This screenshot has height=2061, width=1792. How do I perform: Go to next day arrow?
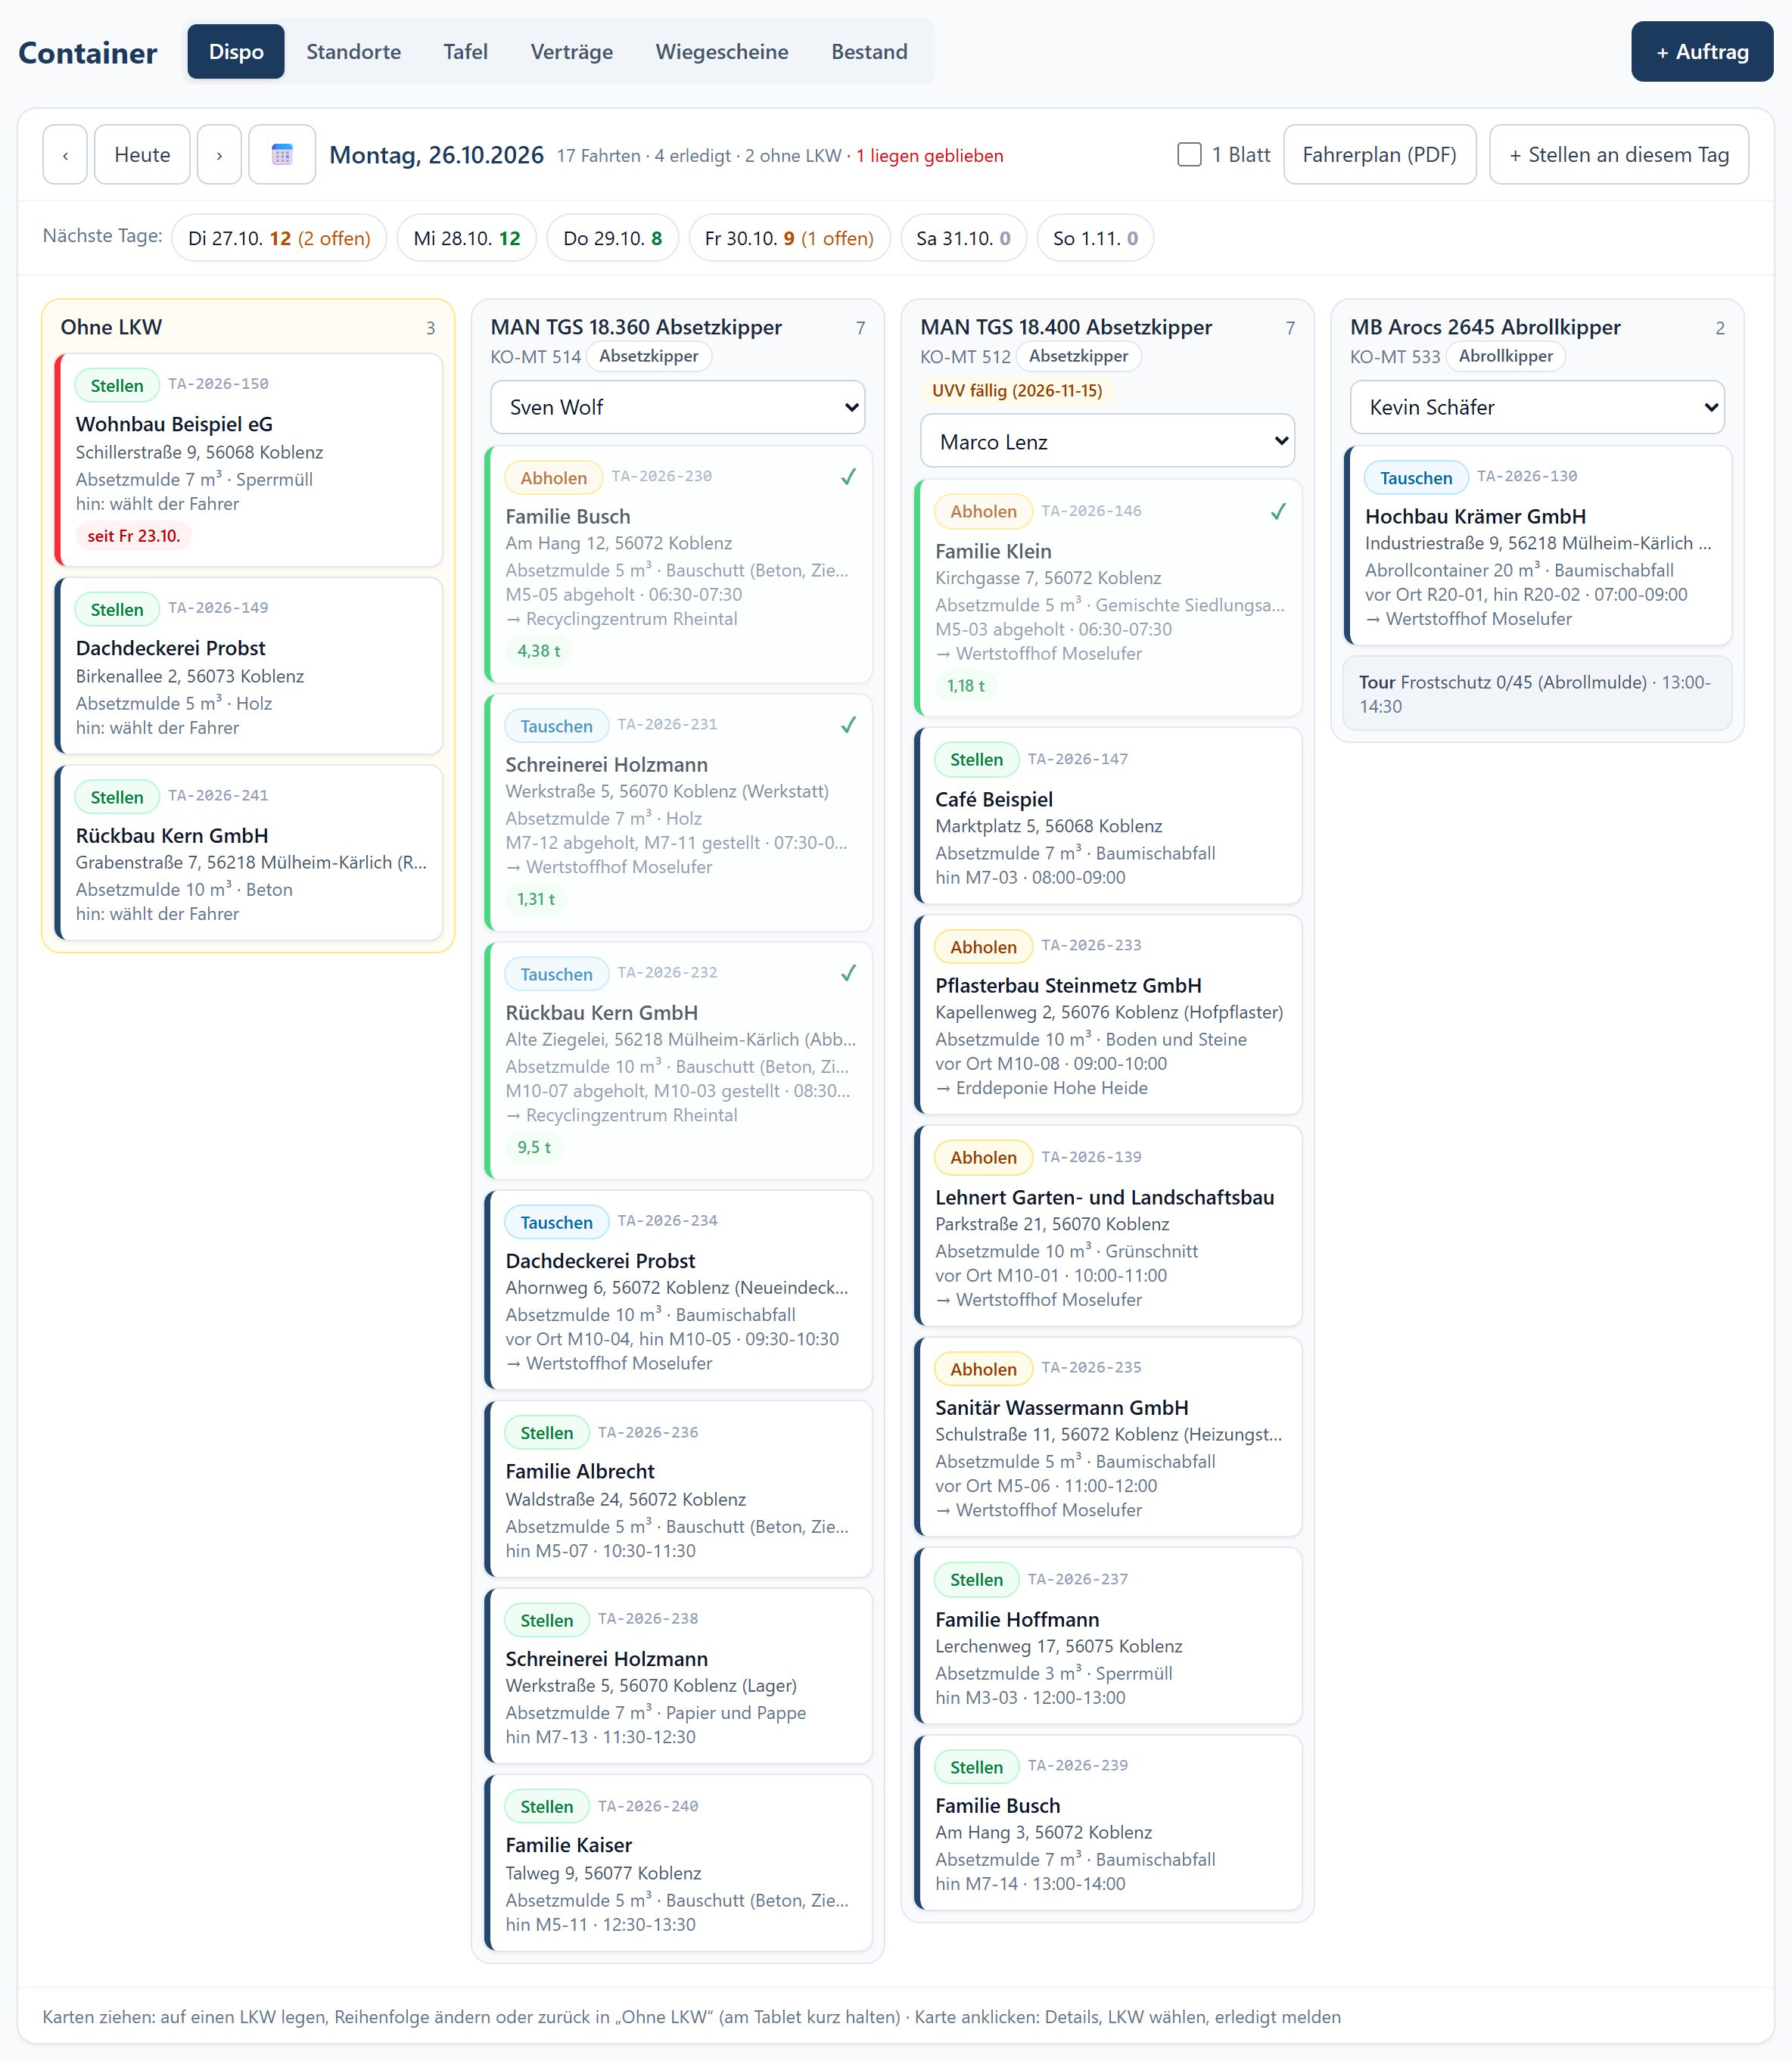pyautogui.click(x=219, y=155)
